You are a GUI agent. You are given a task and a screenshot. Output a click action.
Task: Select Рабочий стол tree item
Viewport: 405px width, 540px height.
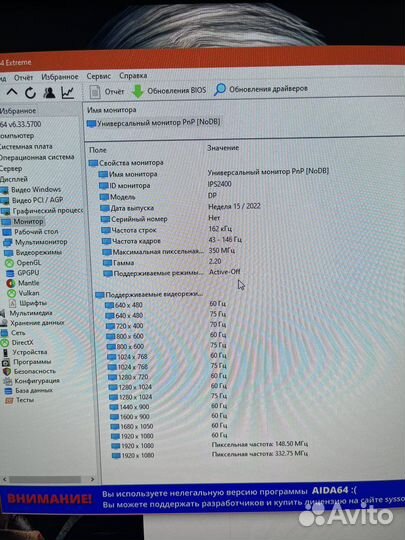pos(30,232)
